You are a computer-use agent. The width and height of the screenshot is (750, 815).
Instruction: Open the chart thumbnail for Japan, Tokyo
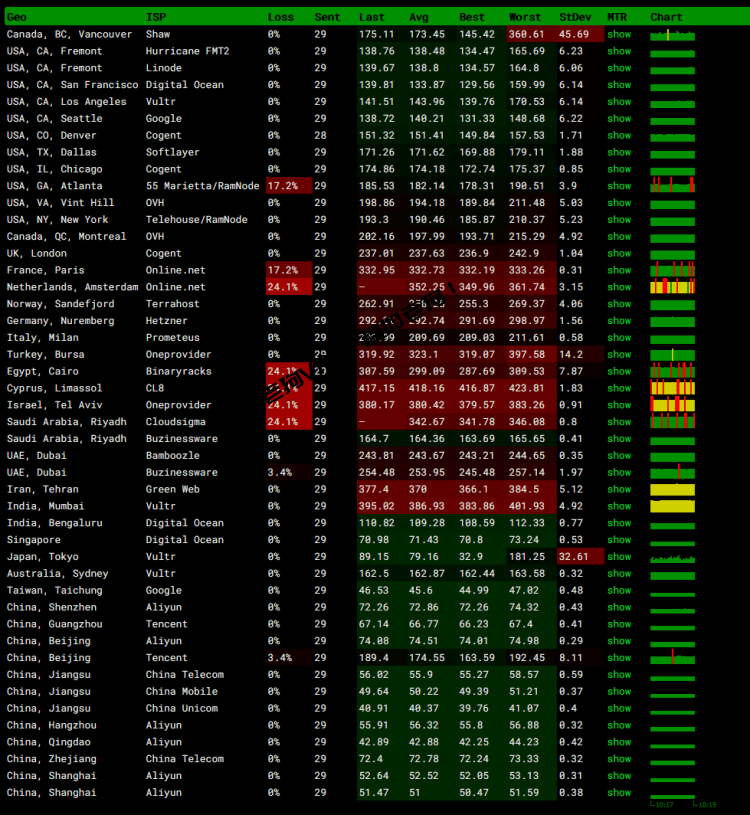(673, 559)
